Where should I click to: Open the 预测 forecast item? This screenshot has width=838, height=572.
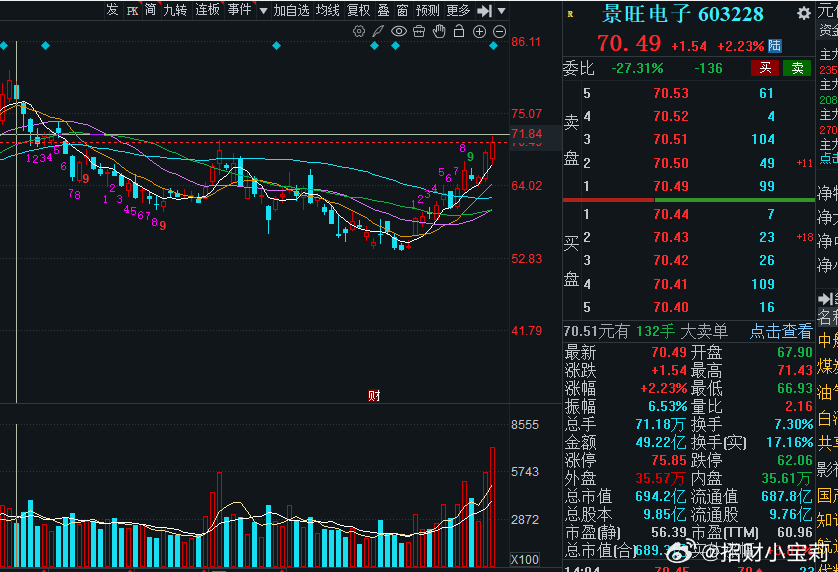[x=428, y=10]
